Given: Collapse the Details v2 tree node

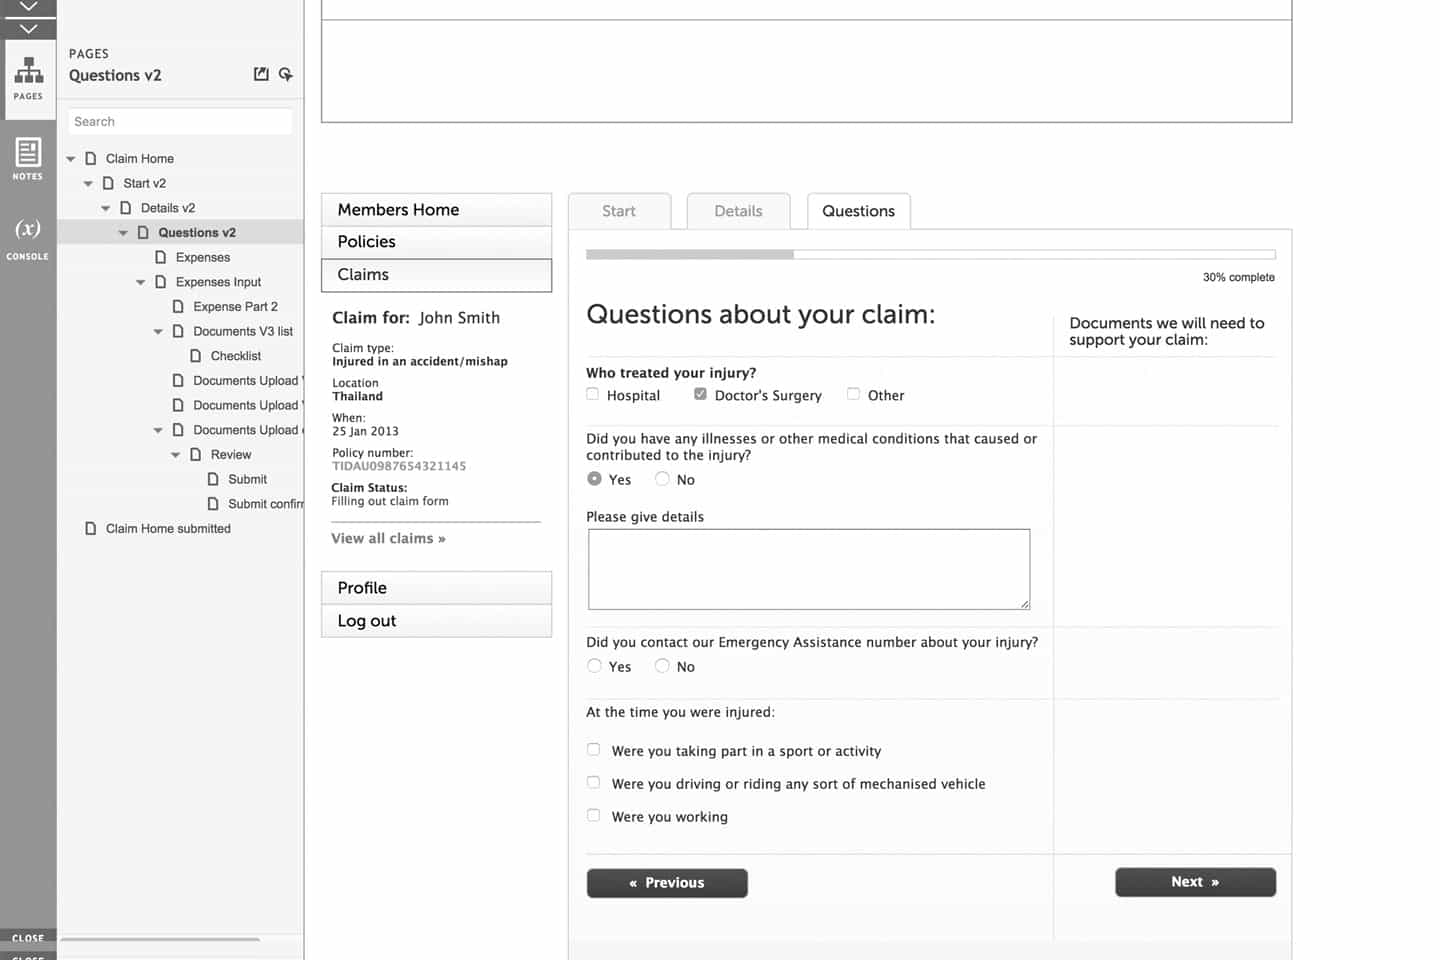Looking at the screenshot, I should click(106, 208).
